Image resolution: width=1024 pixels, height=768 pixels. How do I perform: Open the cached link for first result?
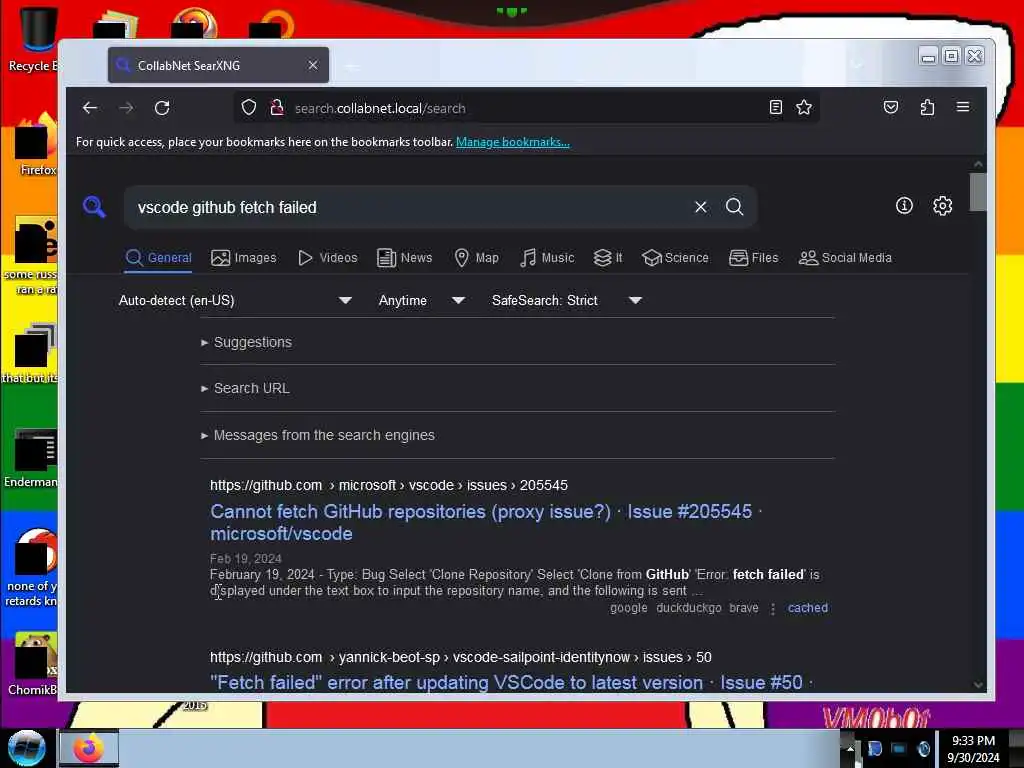coord(808,608)
